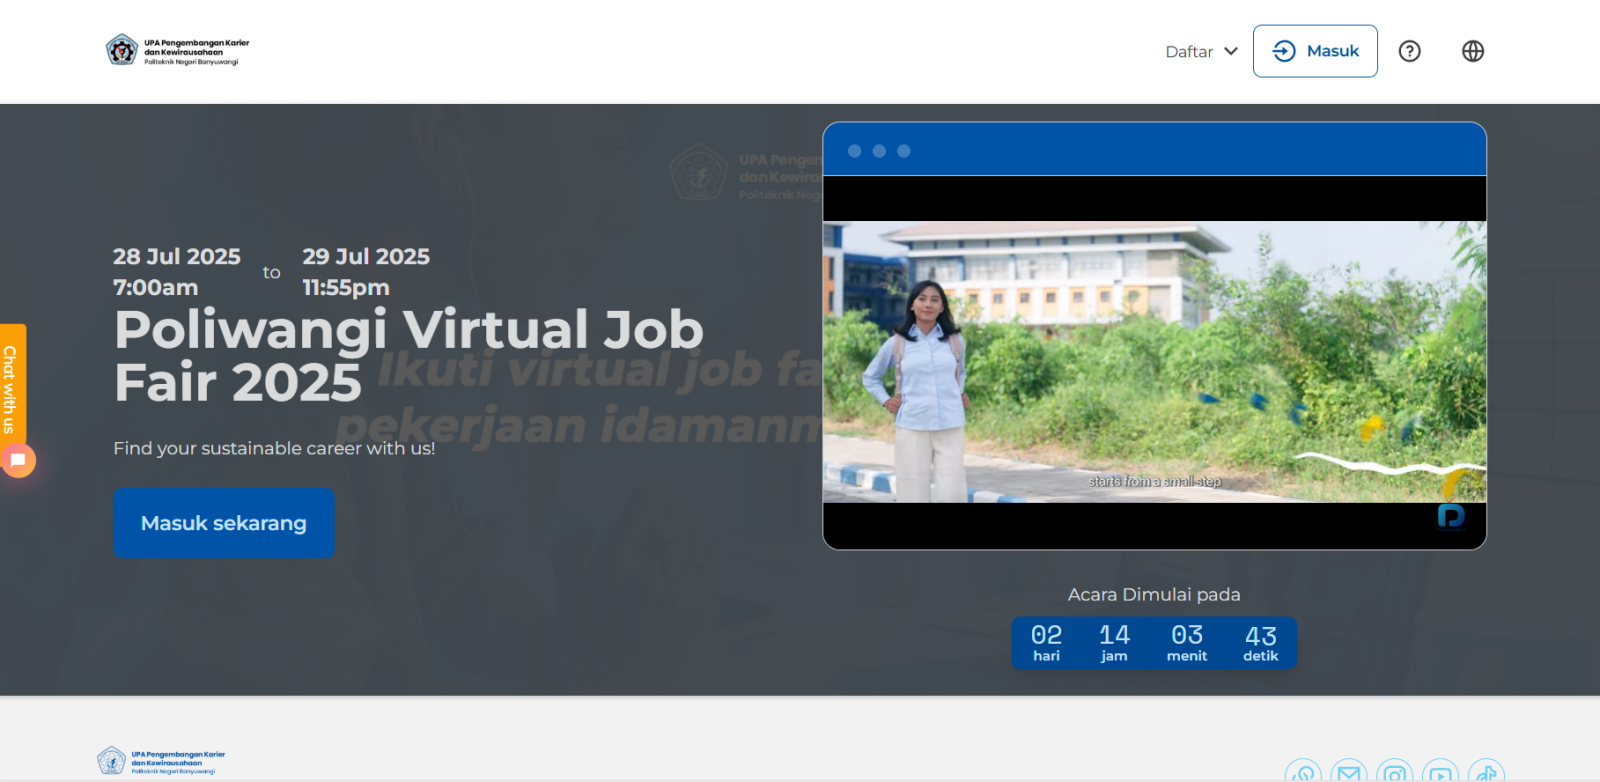Click the 28 Jul 2025 start date
This screenshot has width=1600, height=782.
[177, 257]
